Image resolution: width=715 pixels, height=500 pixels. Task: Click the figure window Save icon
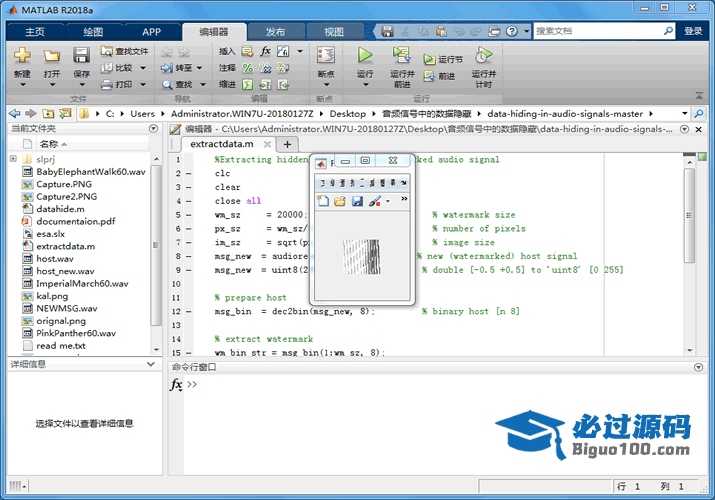pos(357,201)
